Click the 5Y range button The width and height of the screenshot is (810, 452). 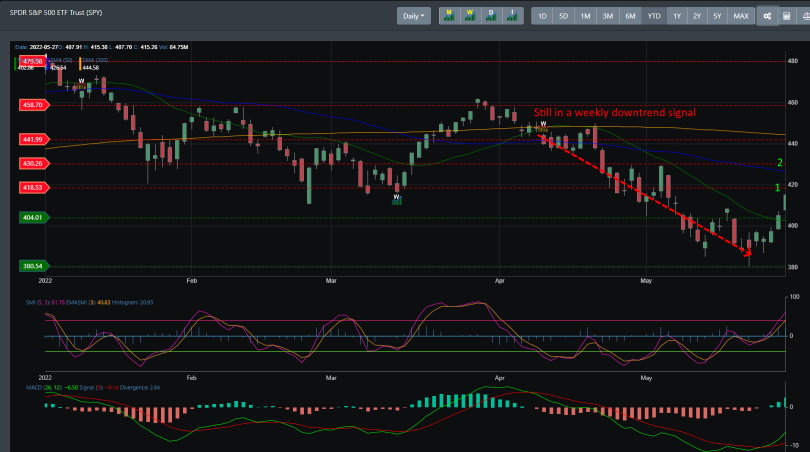tap(717, 16)
